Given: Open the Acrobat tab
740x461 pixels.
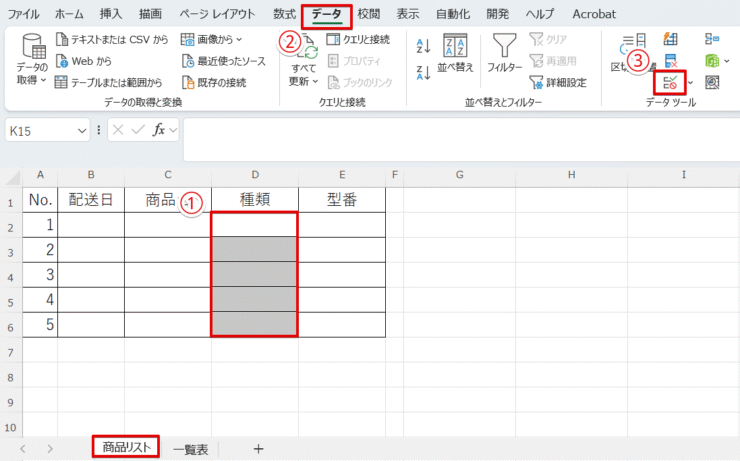Looking at the screenshot, I should click(594, 14).
